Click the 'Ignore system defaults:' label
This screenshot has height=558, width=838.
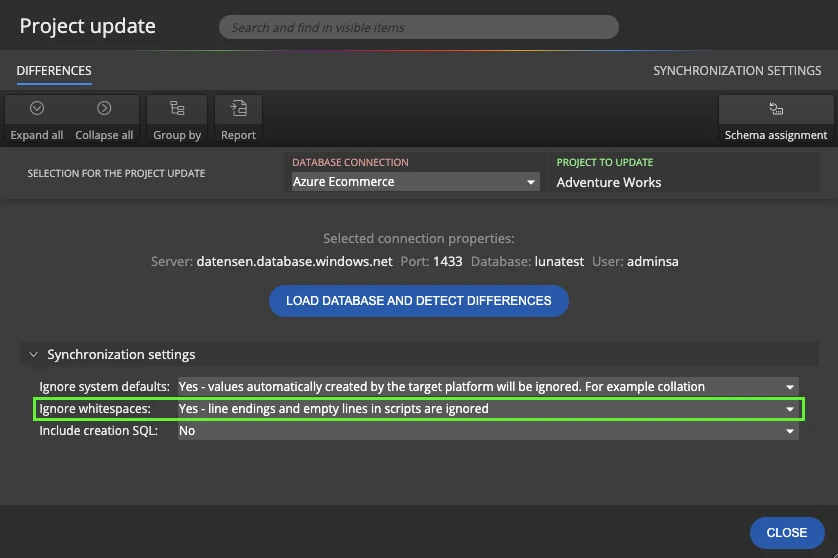pos(104,386)
